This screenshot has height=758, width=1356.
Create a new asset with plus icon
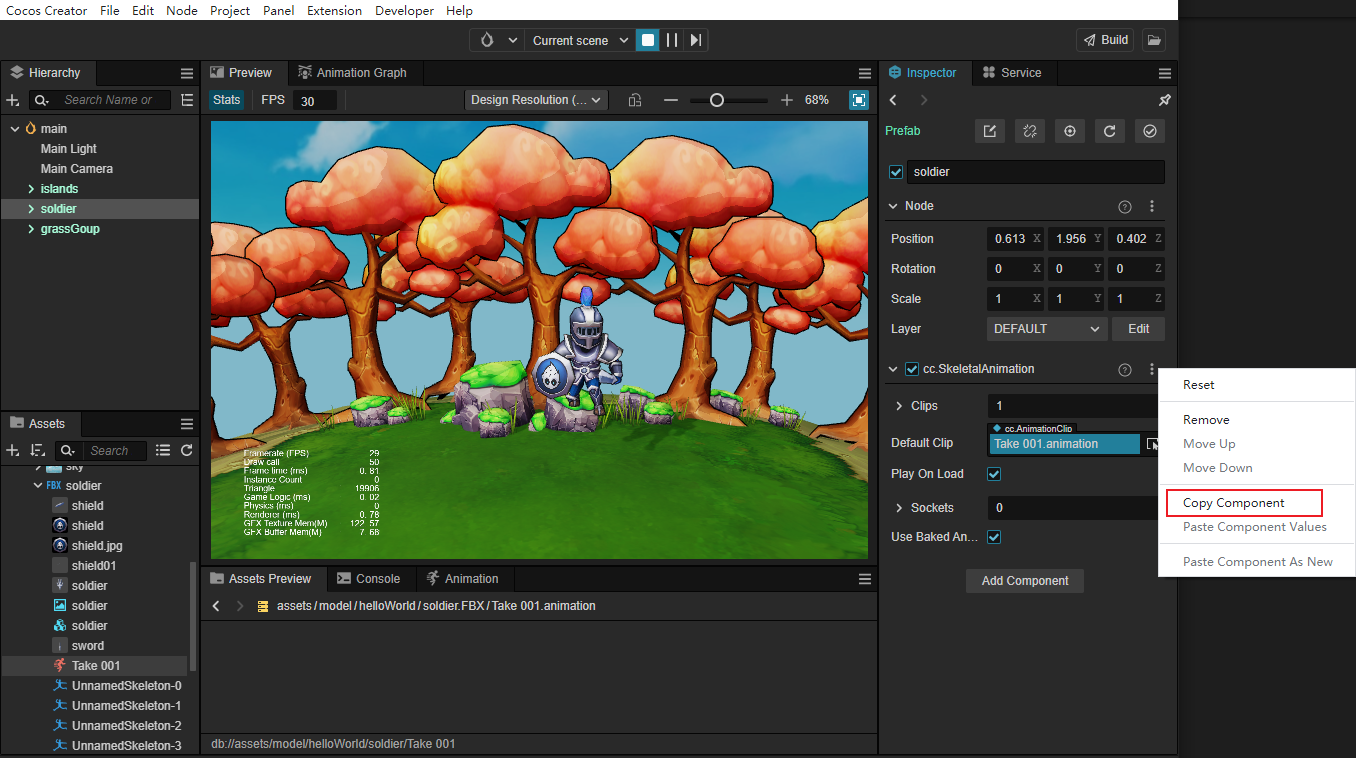coord(13,450)
